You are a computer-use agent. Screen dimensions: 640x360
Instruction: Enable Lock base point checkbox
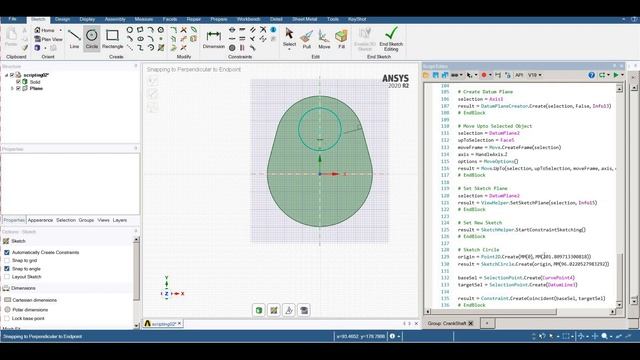click(7, 318)
